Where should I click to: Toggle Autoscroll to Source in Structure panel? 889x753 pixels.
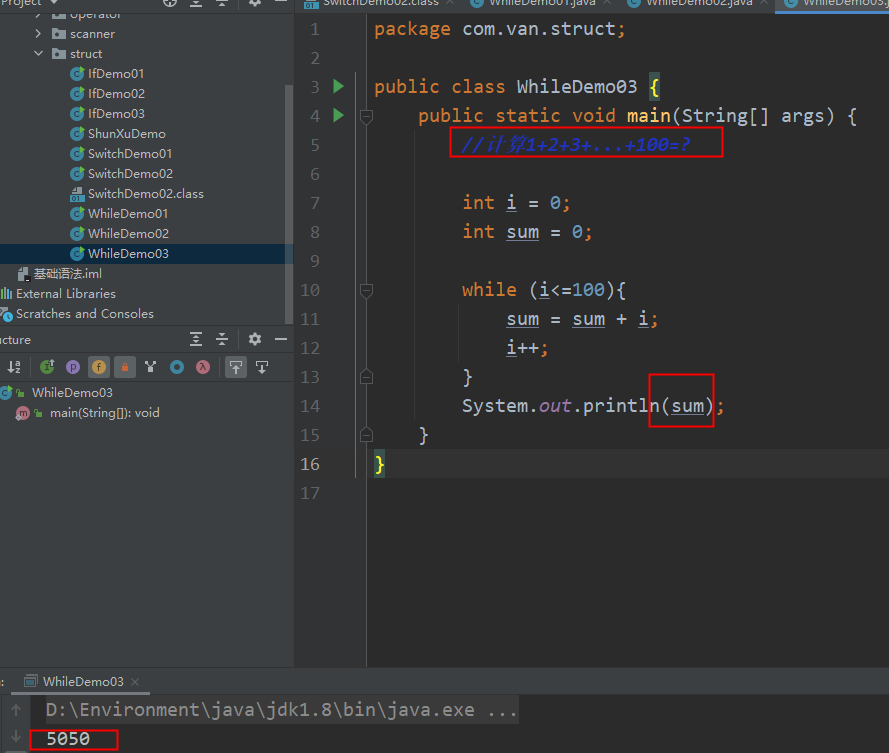point(236,367)
